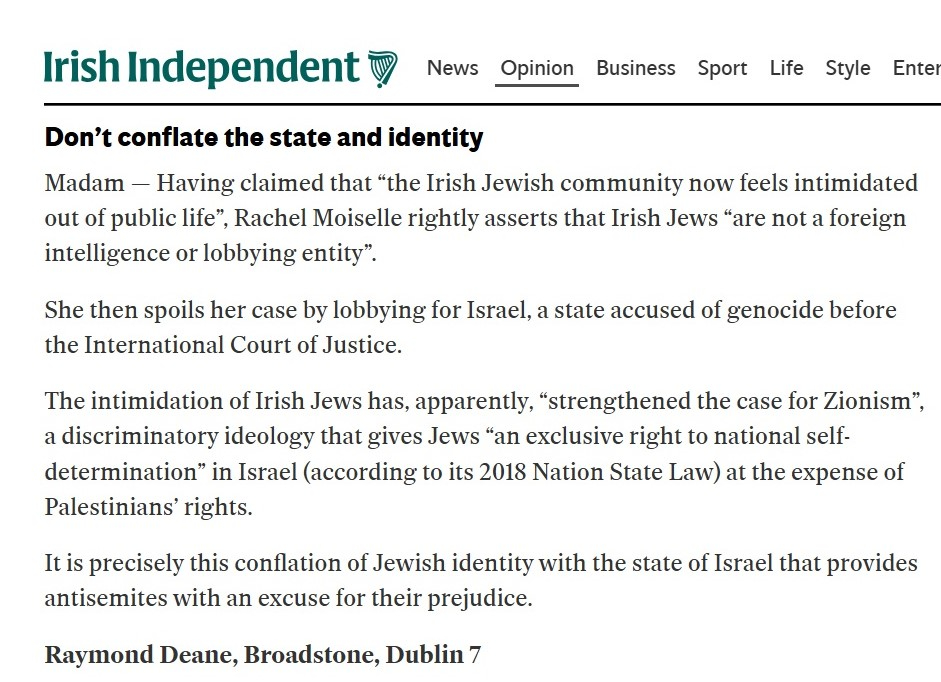Viewport: 941px width, 682px height.
Task: Open the Style section
Action: [847, 68]
